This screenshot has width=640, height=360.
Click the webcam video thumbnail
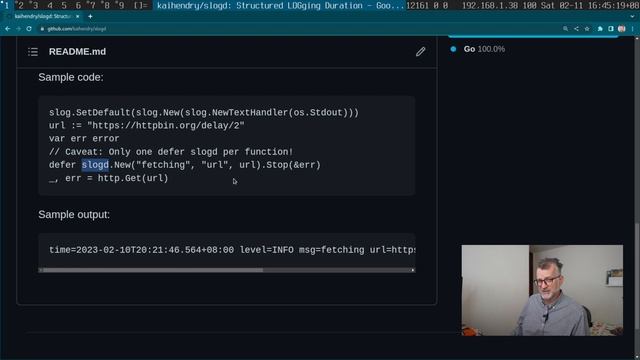542,290
